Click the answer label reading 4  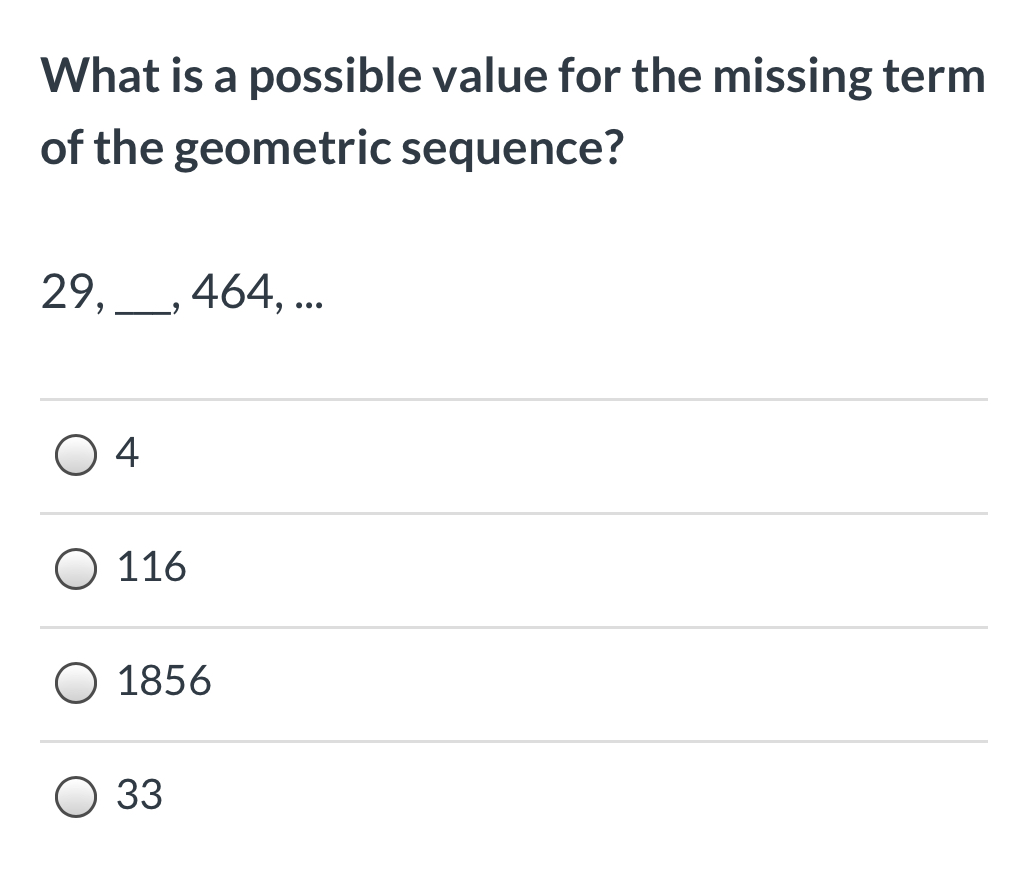[x=128, y=455]
